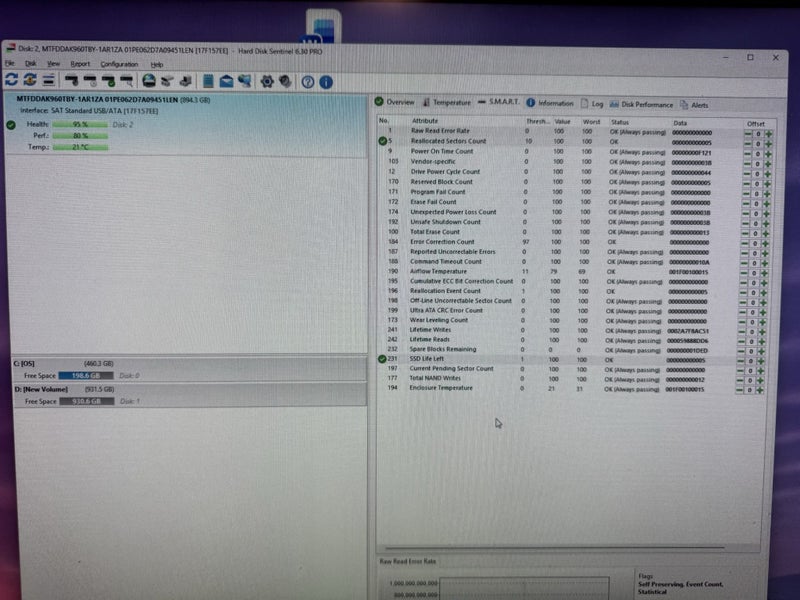Sort by the Status column header
800x600 pixels.
coord(619,122)
